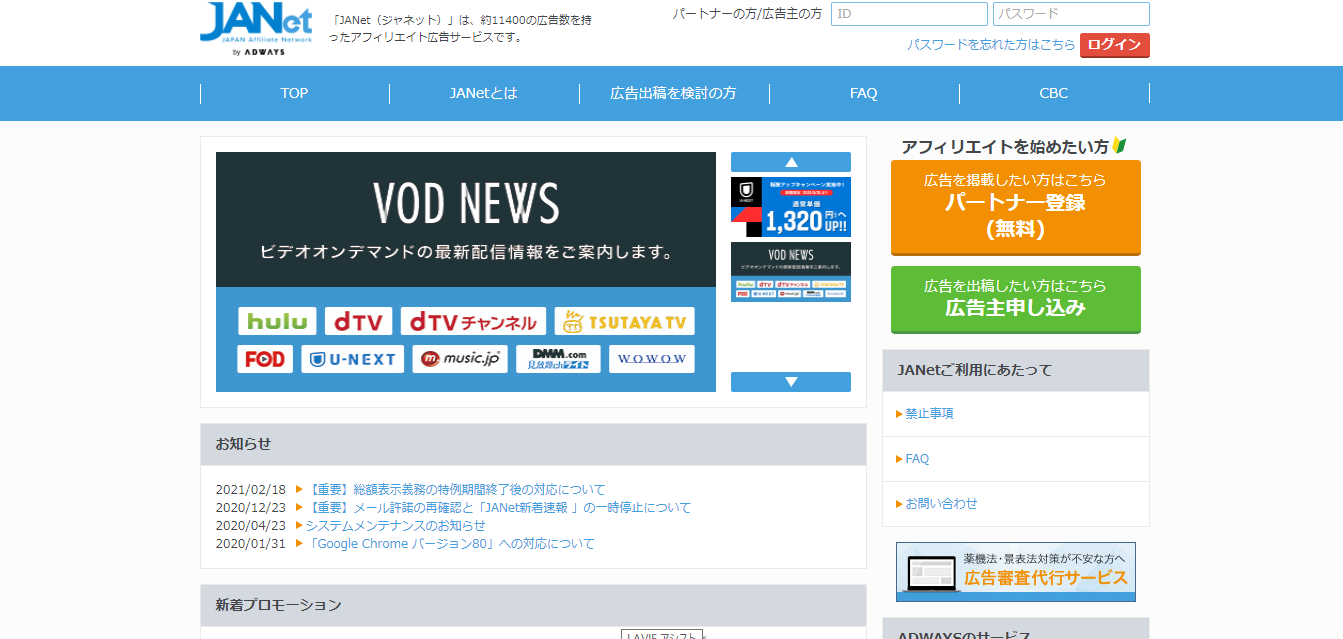
Task: Select the dTVチャンネル logo in the banner
Action: click(x=473, y=321)
